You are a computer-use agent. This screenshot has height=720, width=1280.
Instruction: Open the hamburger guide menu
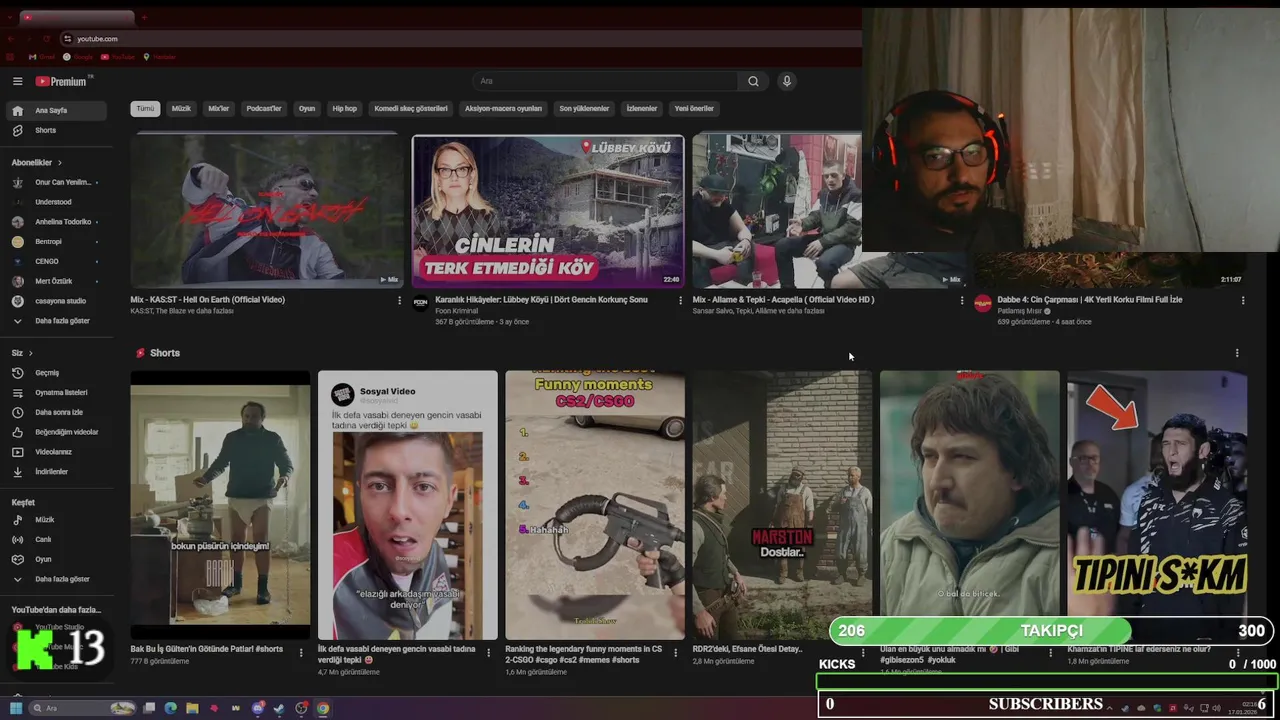coord(17,81)
